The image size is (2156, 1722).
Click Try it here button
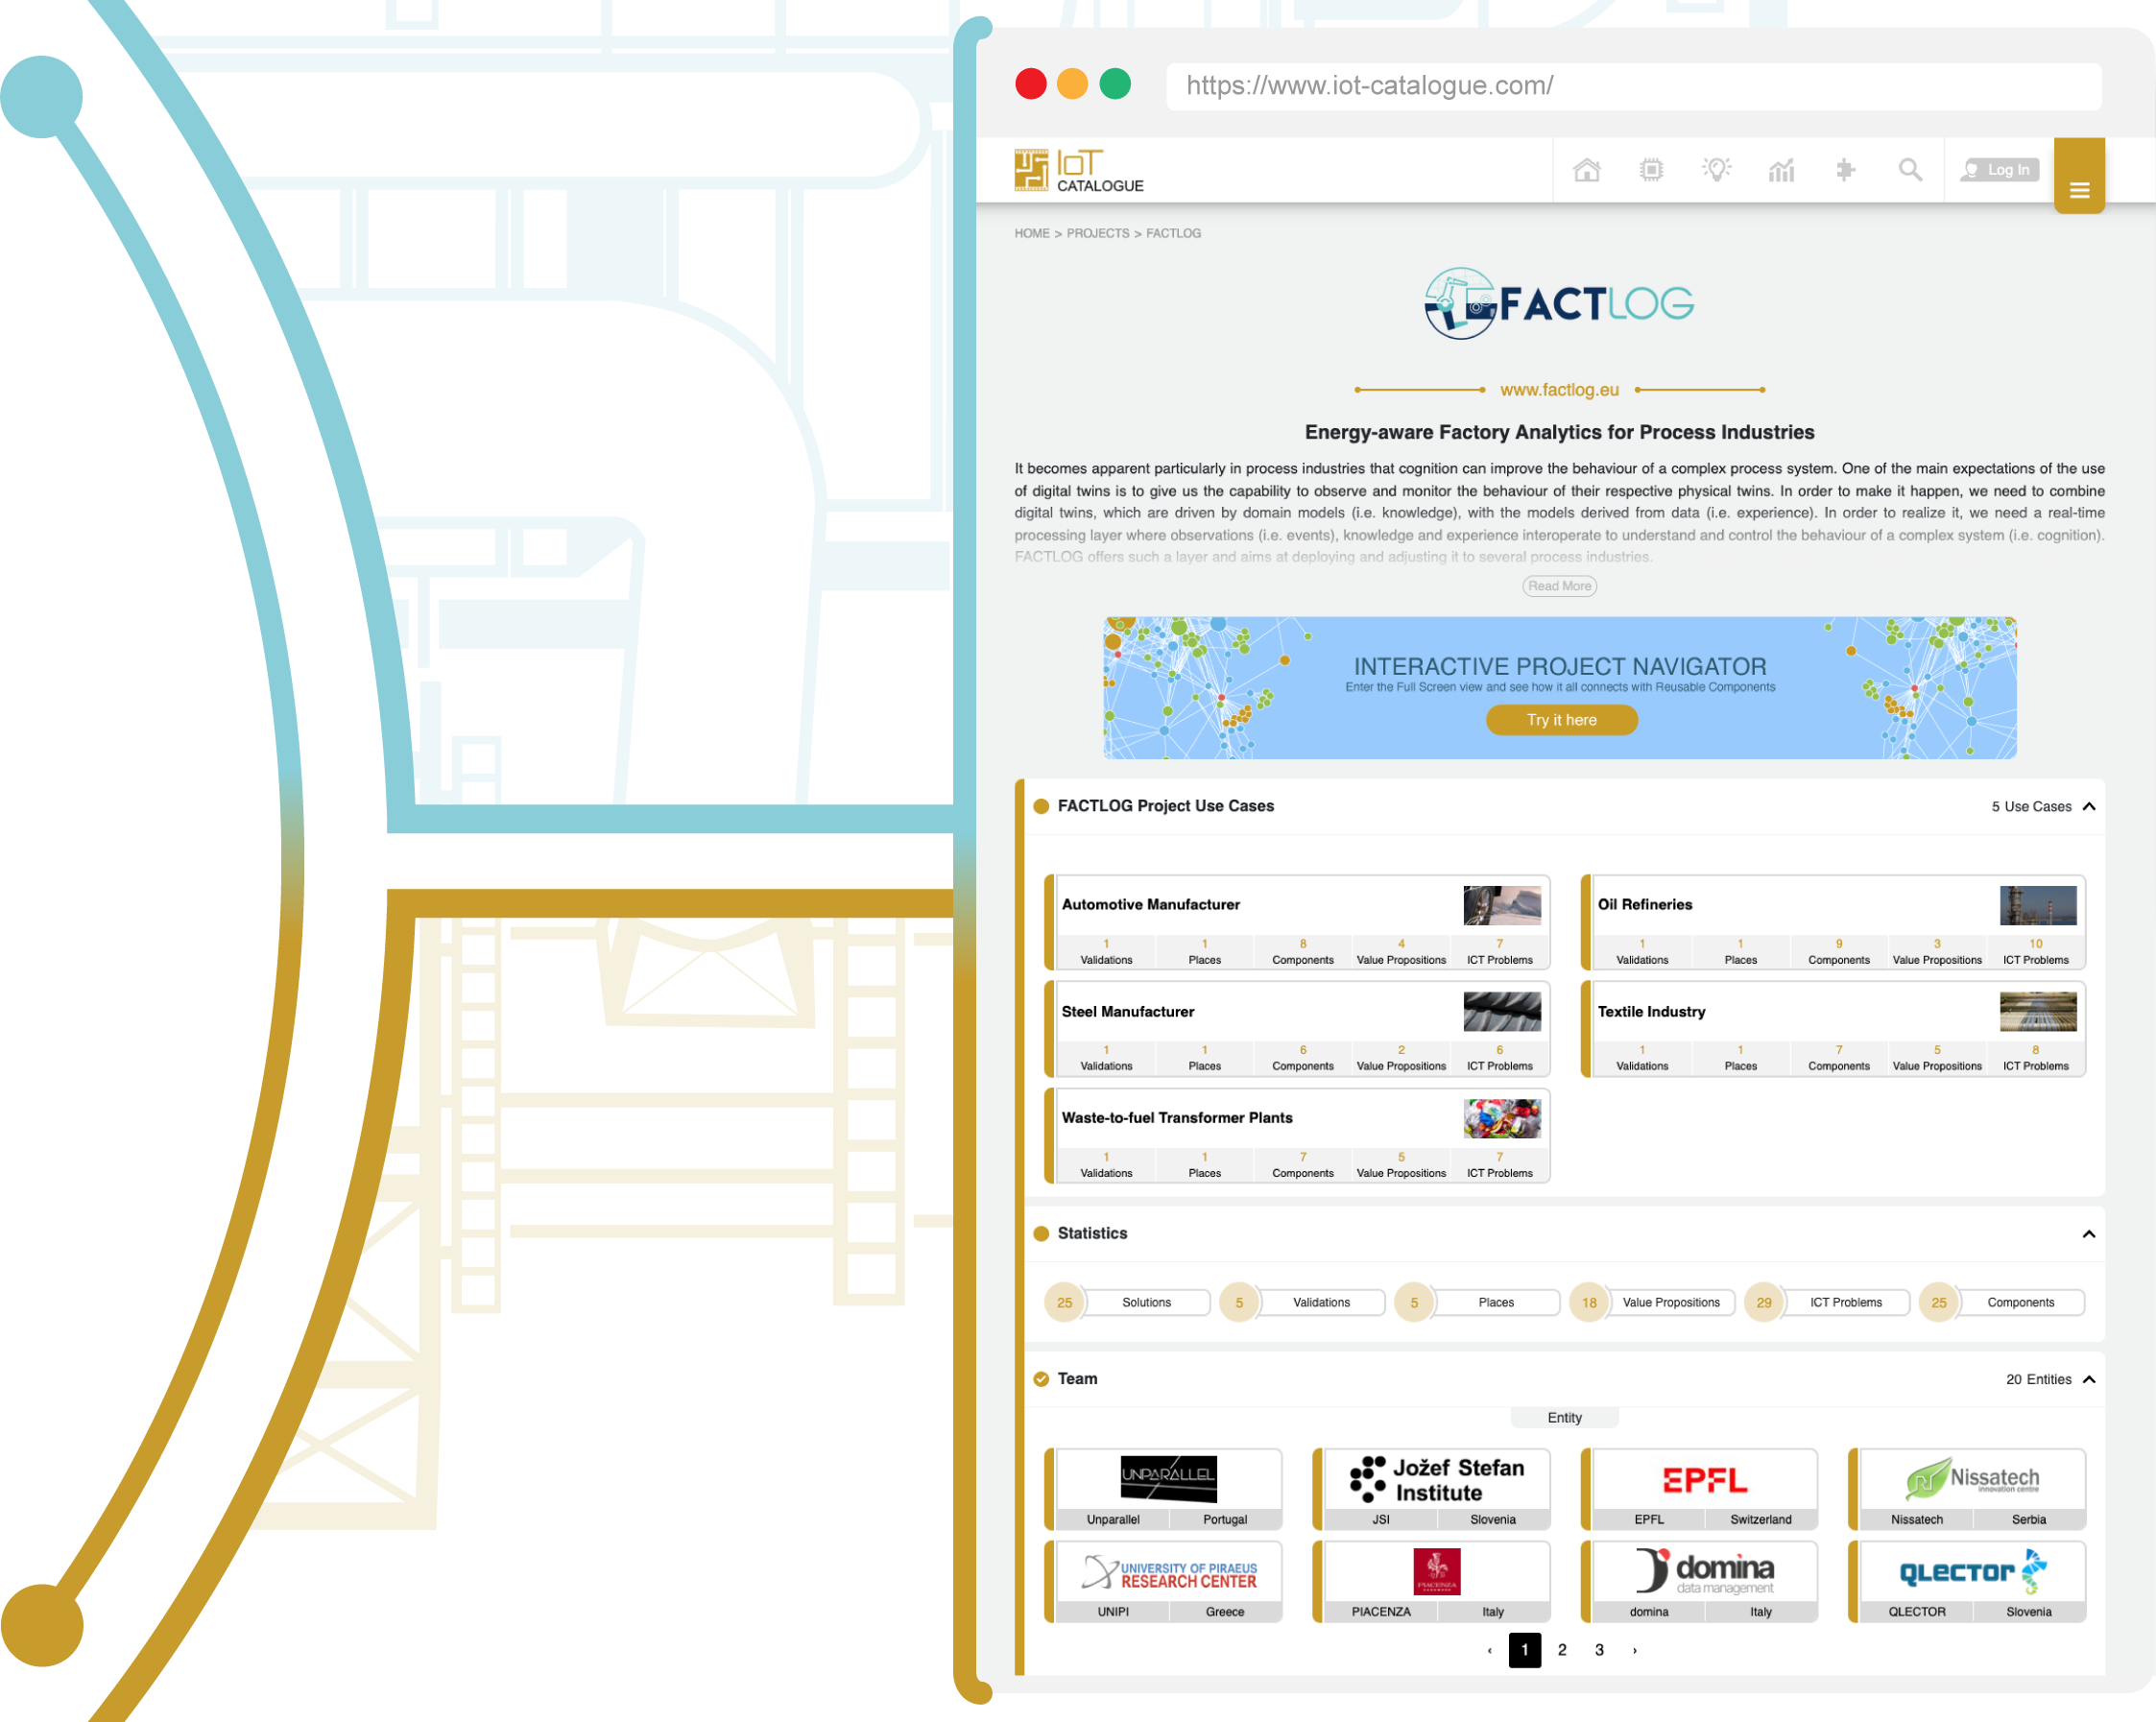pyautogui.click(x=1561, y=720)
